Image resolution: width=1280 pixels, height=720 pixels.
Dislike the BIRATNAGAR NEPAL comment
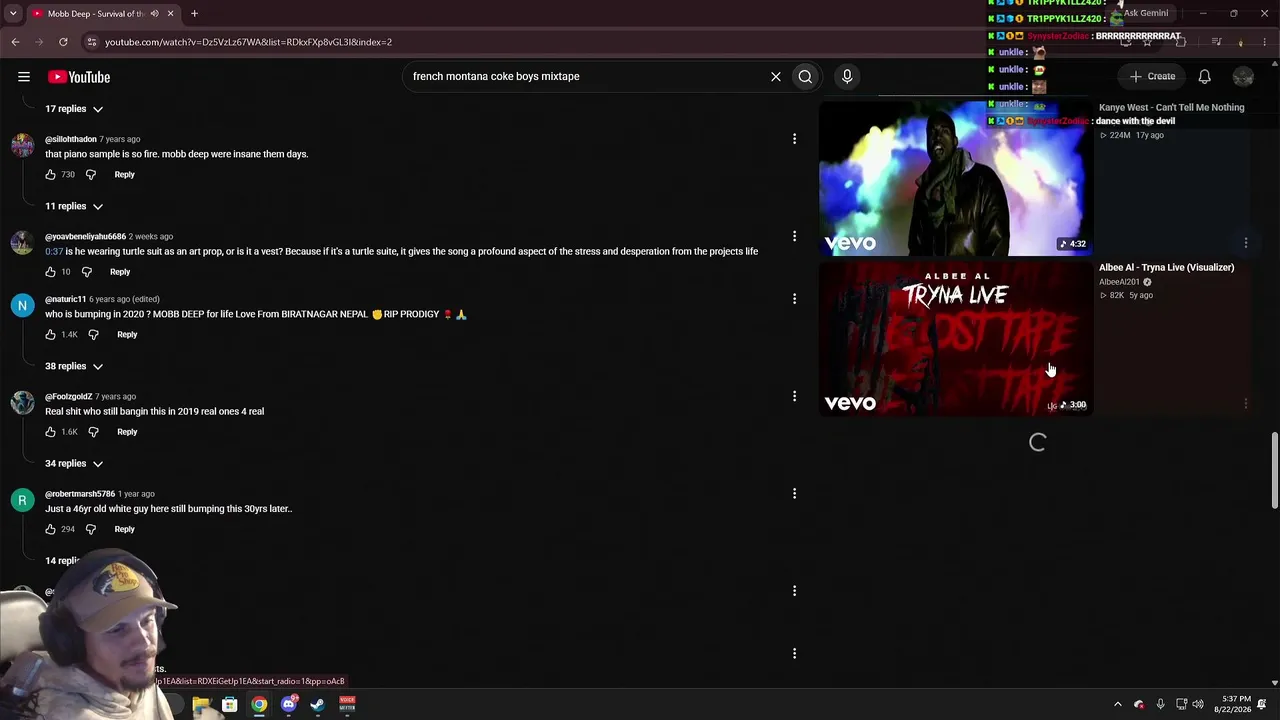point(93,335)
